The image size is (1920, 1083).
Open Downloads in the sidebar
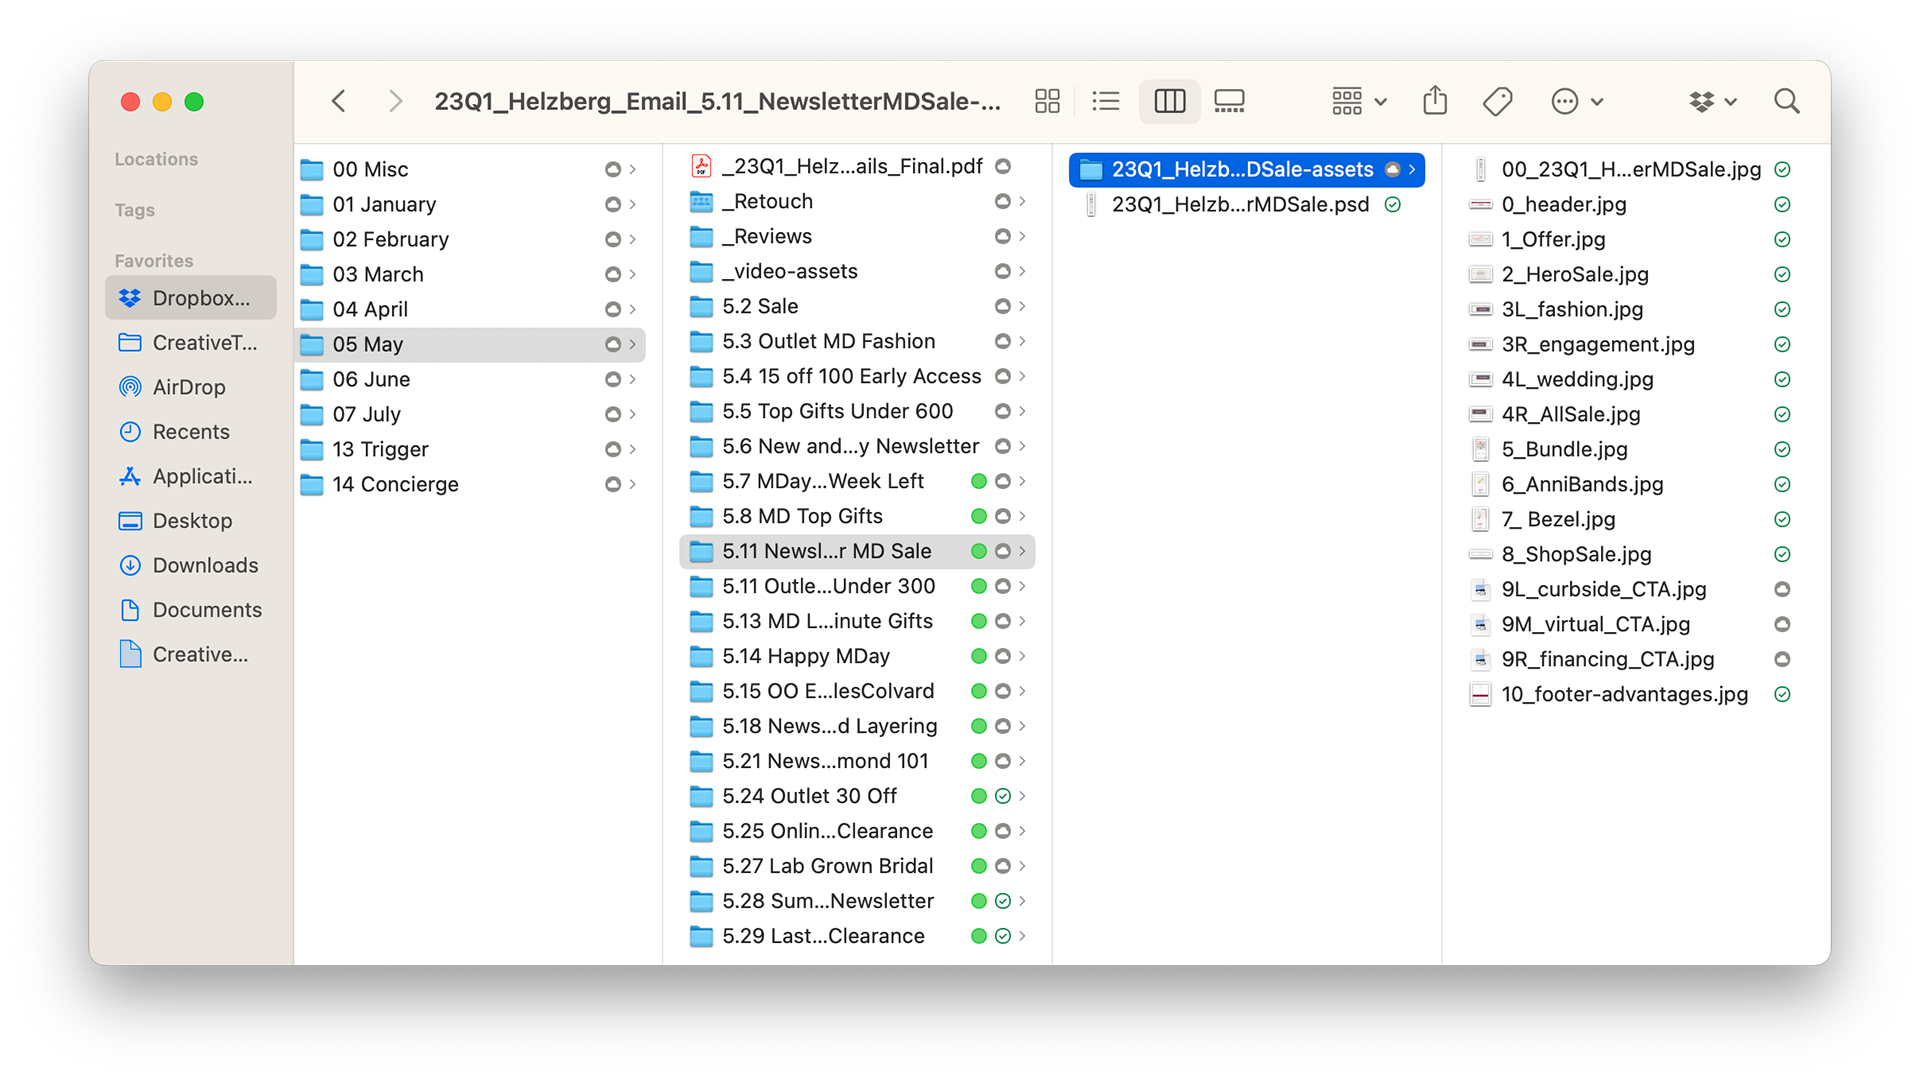coord(190,565)
